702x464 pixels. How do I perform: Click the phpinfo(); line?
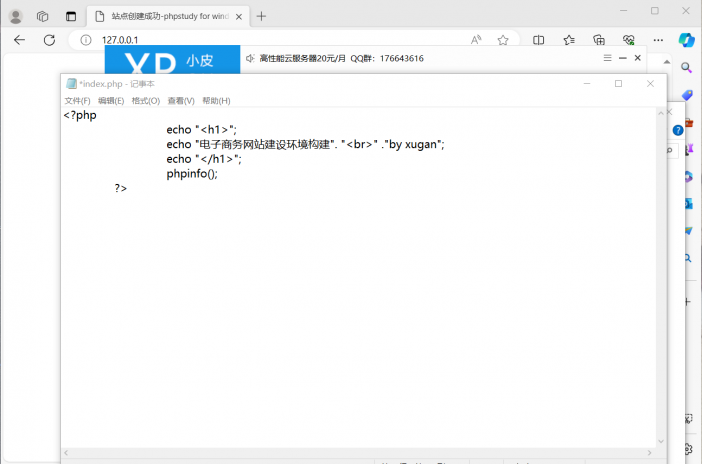(x=192, y=174)
